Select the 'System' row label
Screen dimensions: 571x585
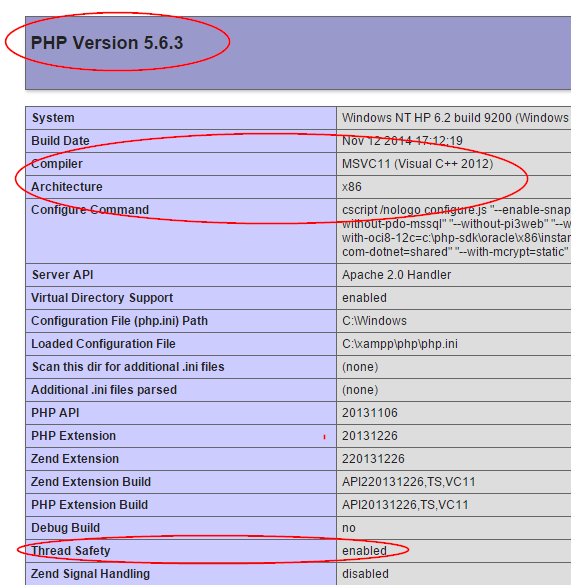53,118
